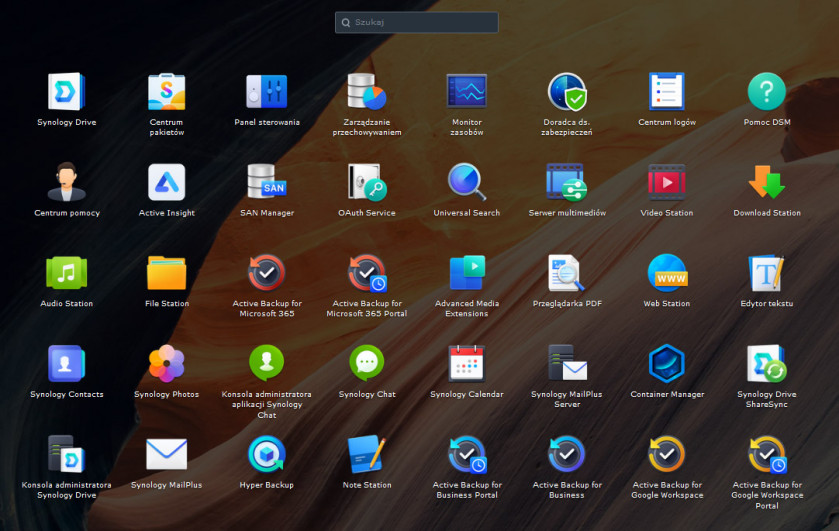The image size is (839, 531).
Task: Launch Container Manager
Action: pos(667,363)
